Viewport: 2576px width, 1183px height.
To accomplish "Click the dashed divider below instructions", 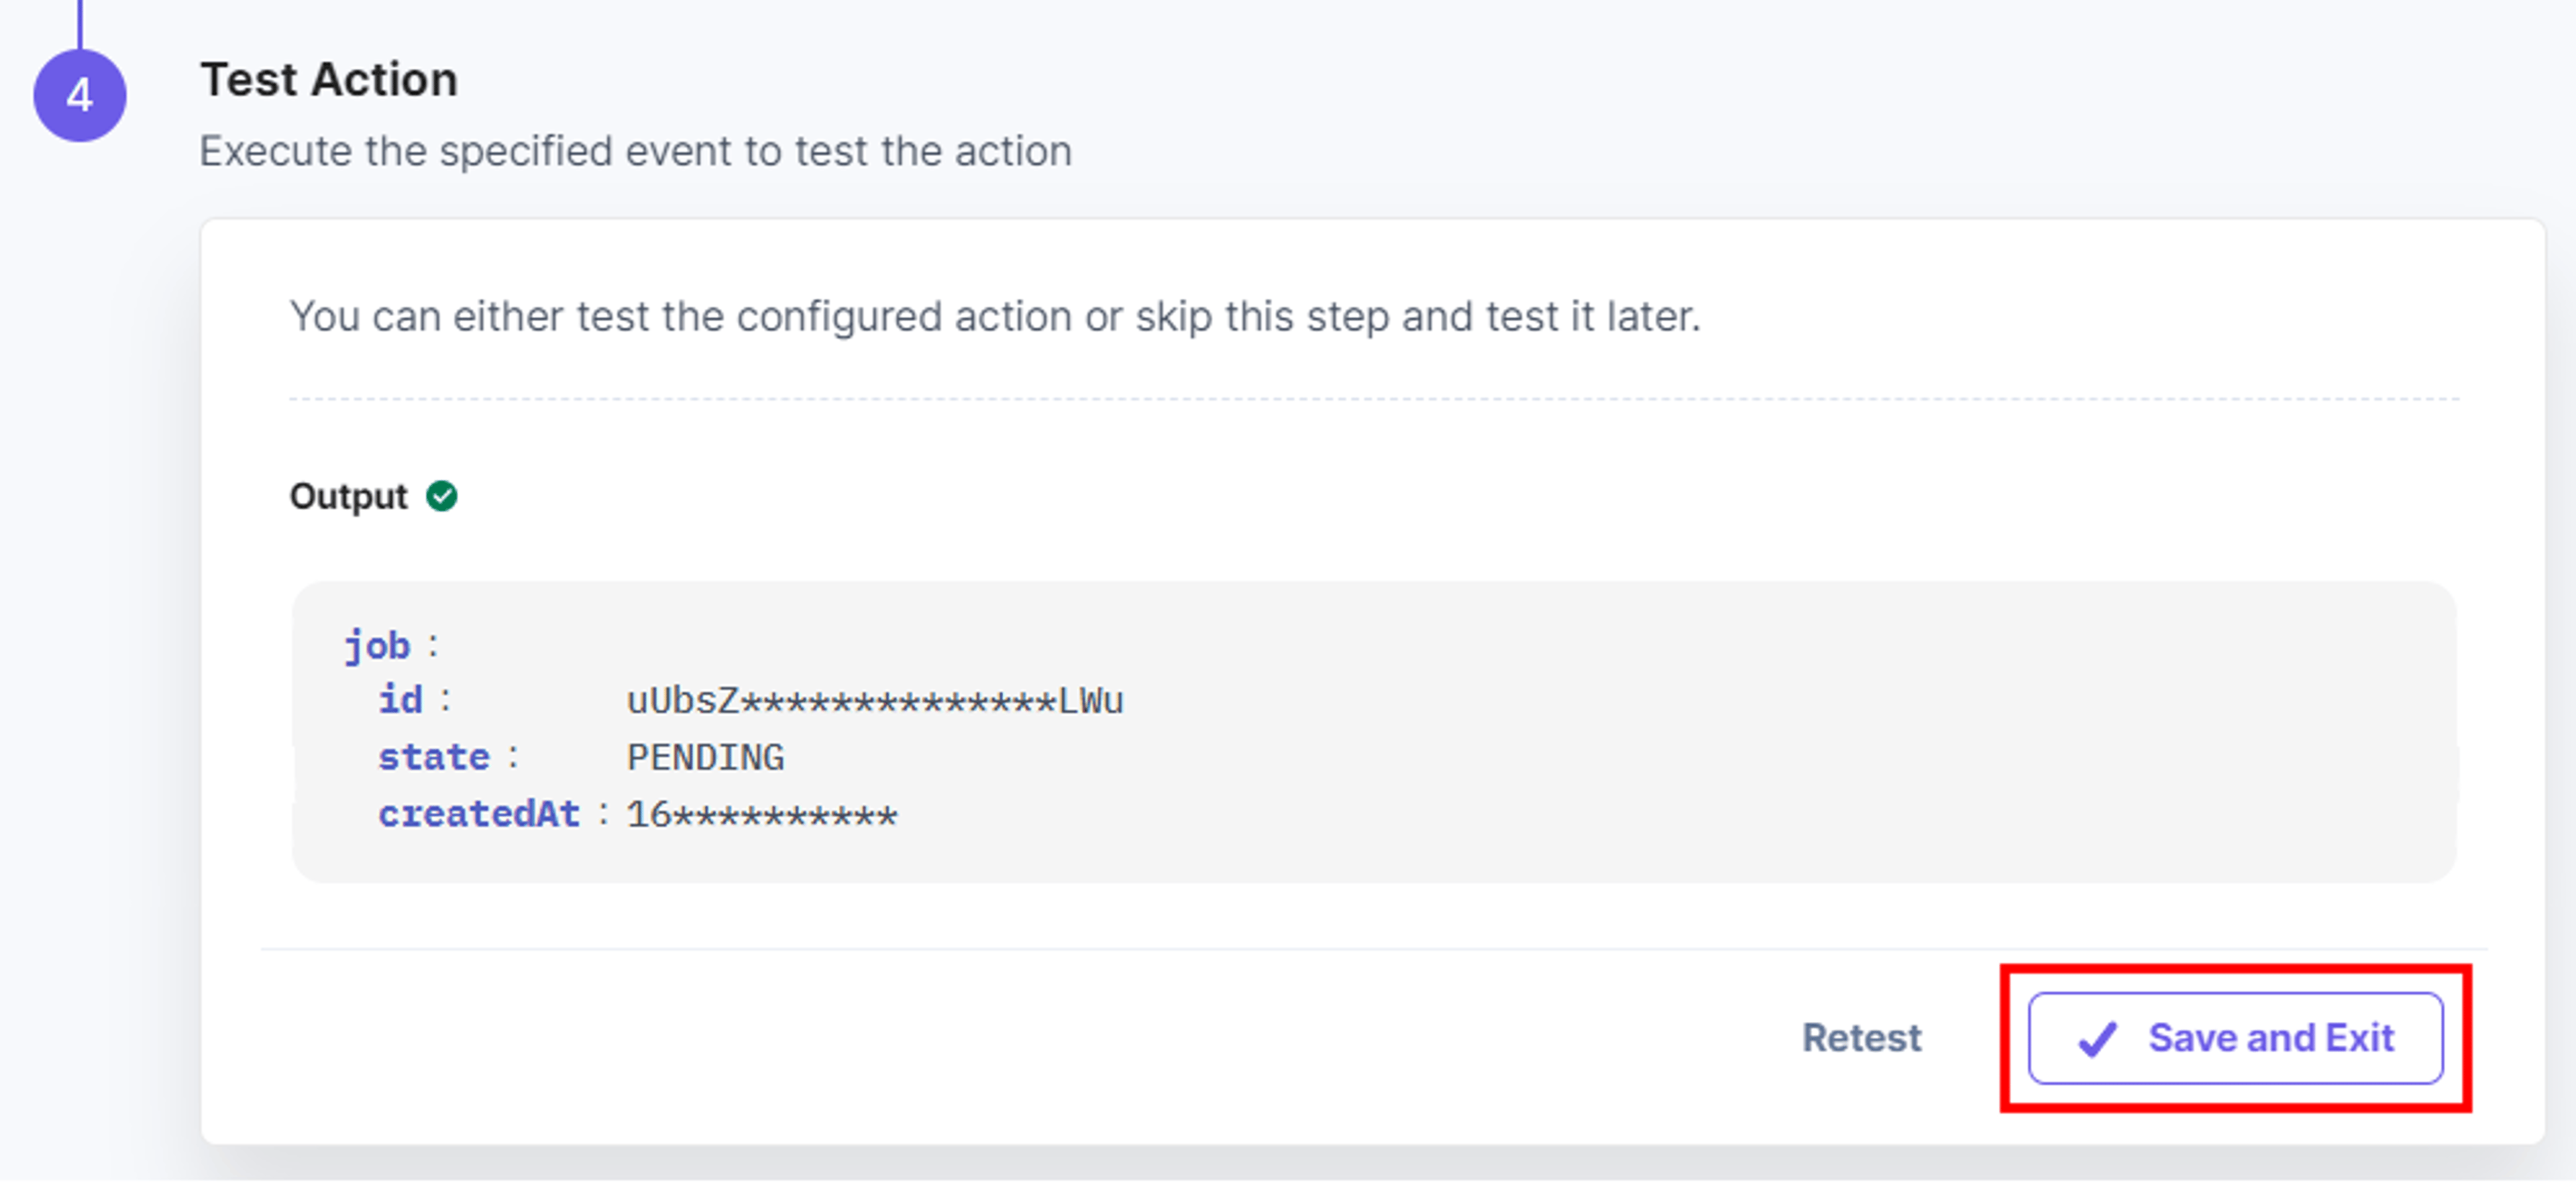I will [1374, 399].
